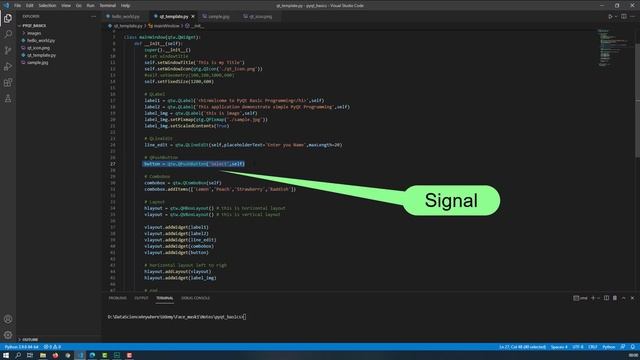The height and width of the screenshot is (360, 640).
Task: Open the Go menu
Action: pos(79,6)
